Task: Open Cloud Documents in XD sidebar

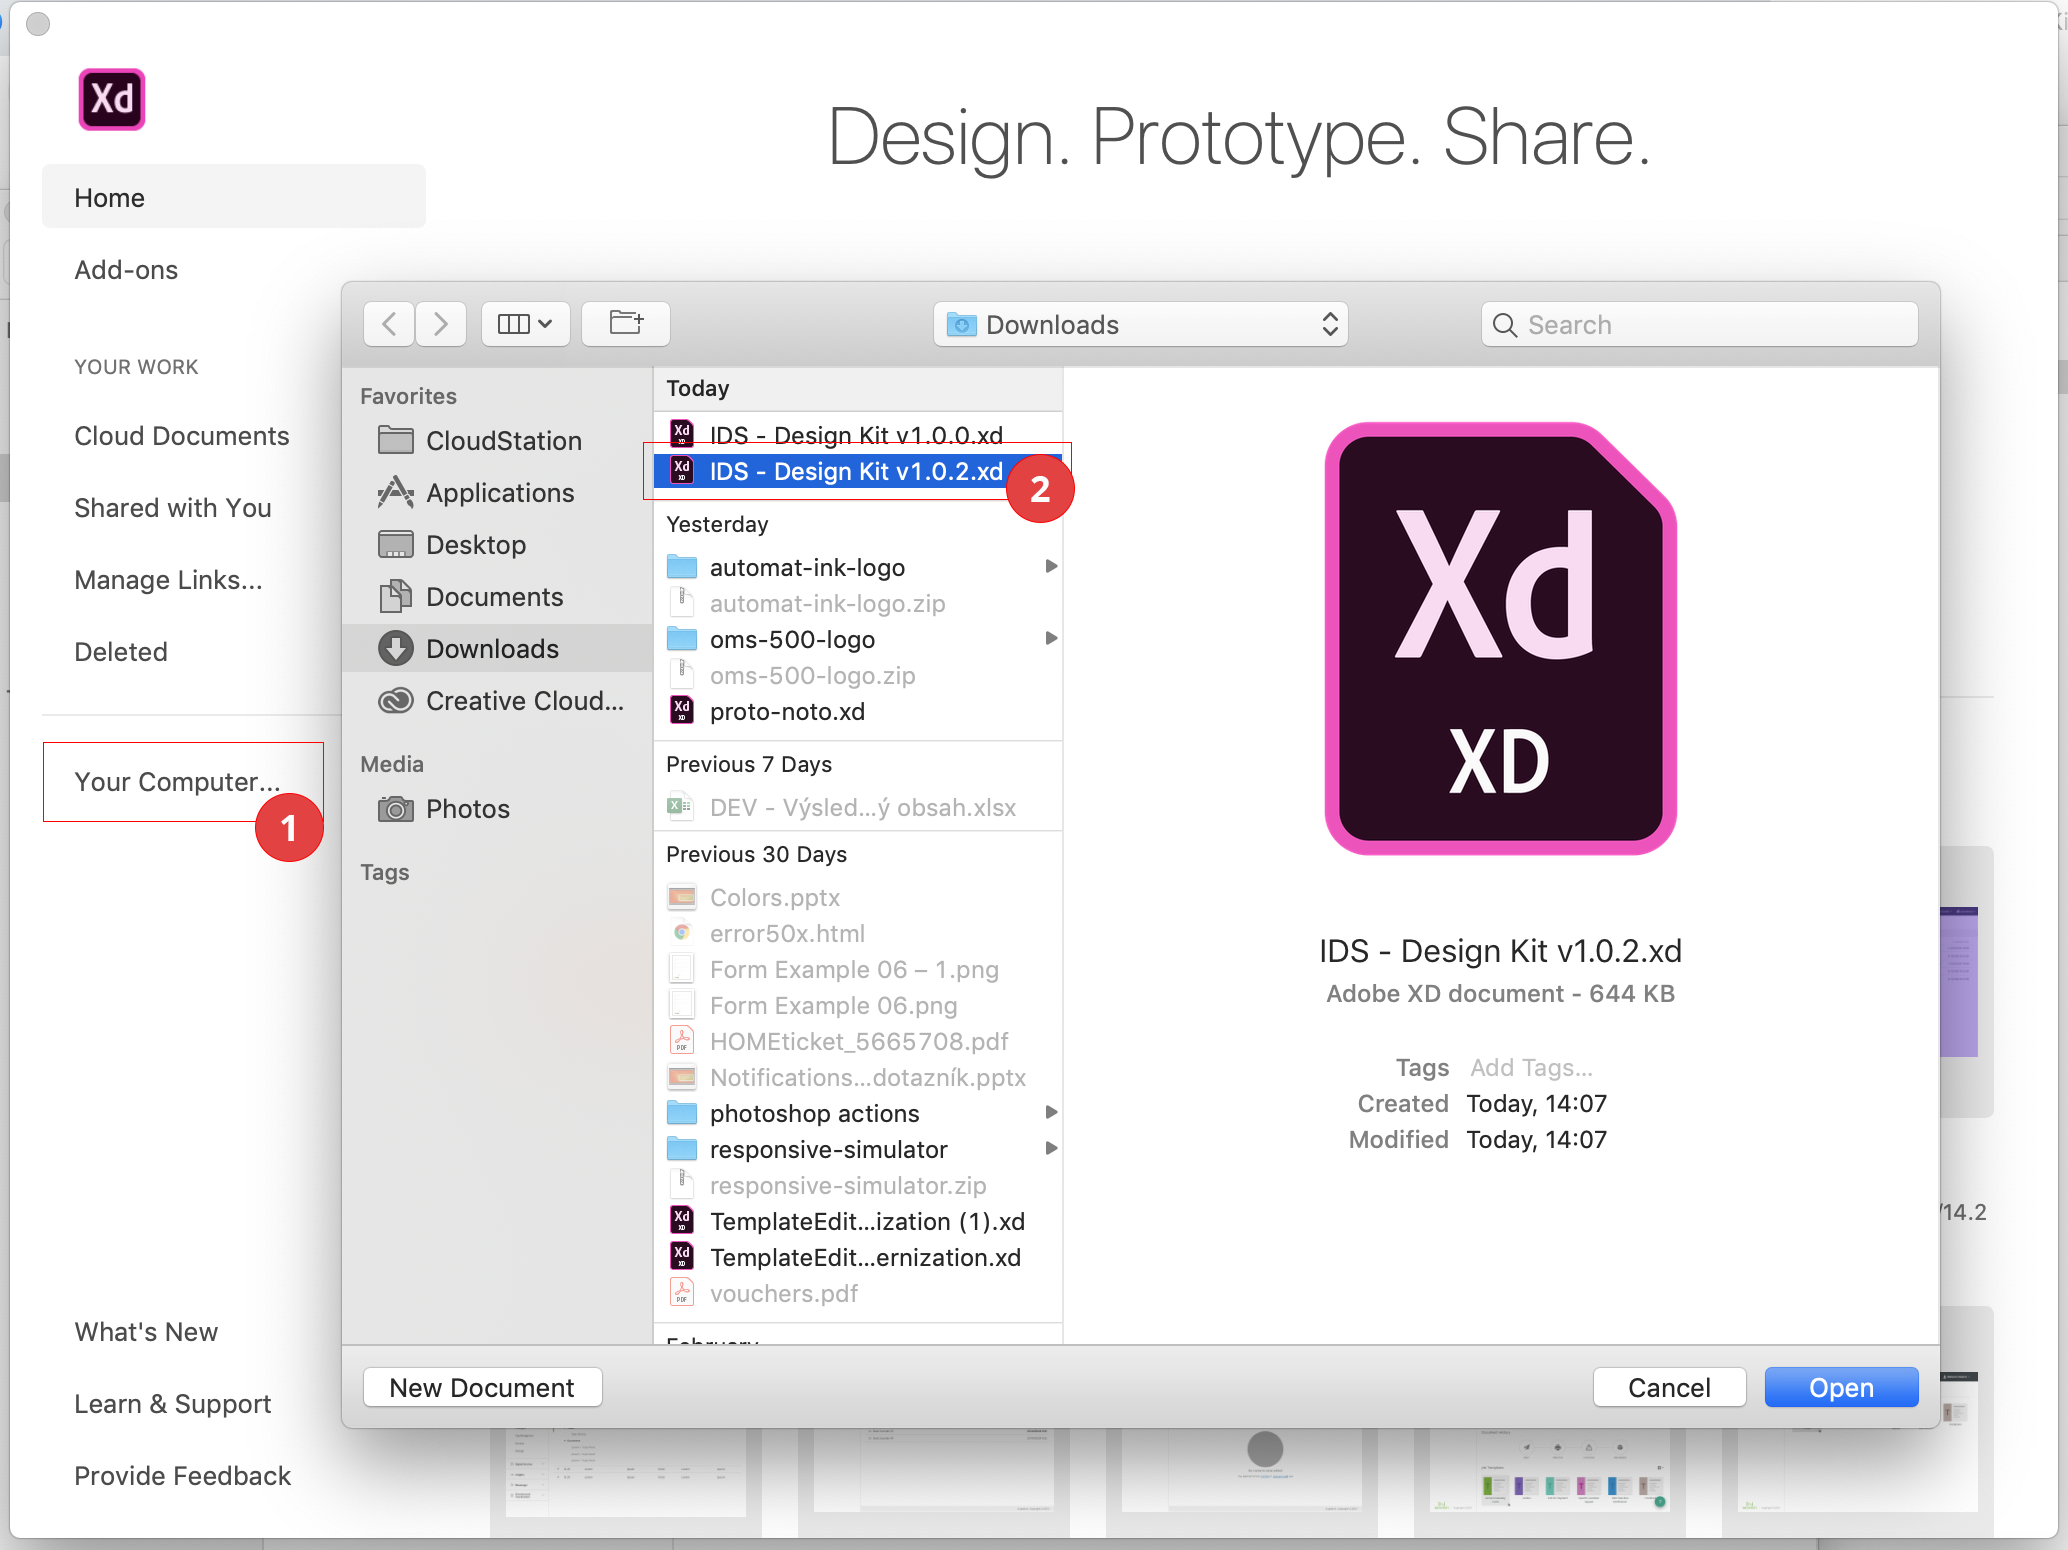Action: click(182, 436)
